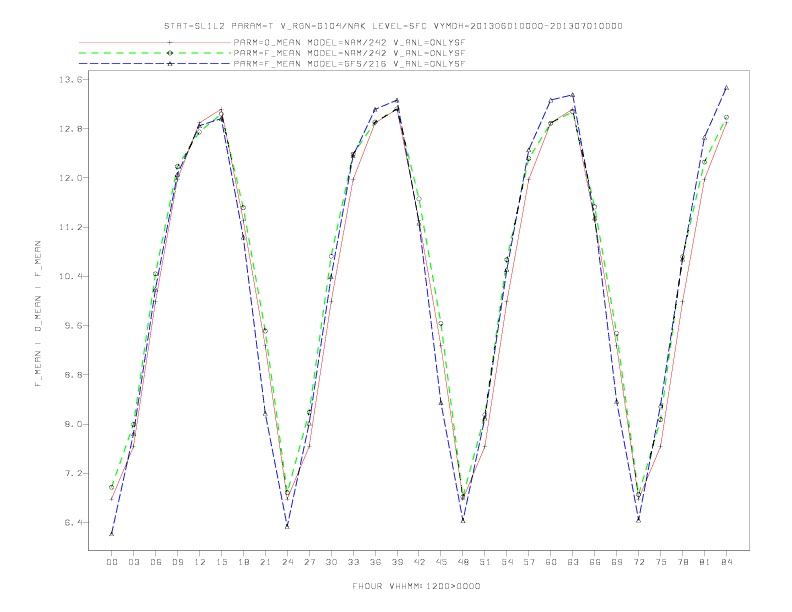The image size is (792, 612).
Task: Click the x-axis hour label 60
Action: pos(551,562)
